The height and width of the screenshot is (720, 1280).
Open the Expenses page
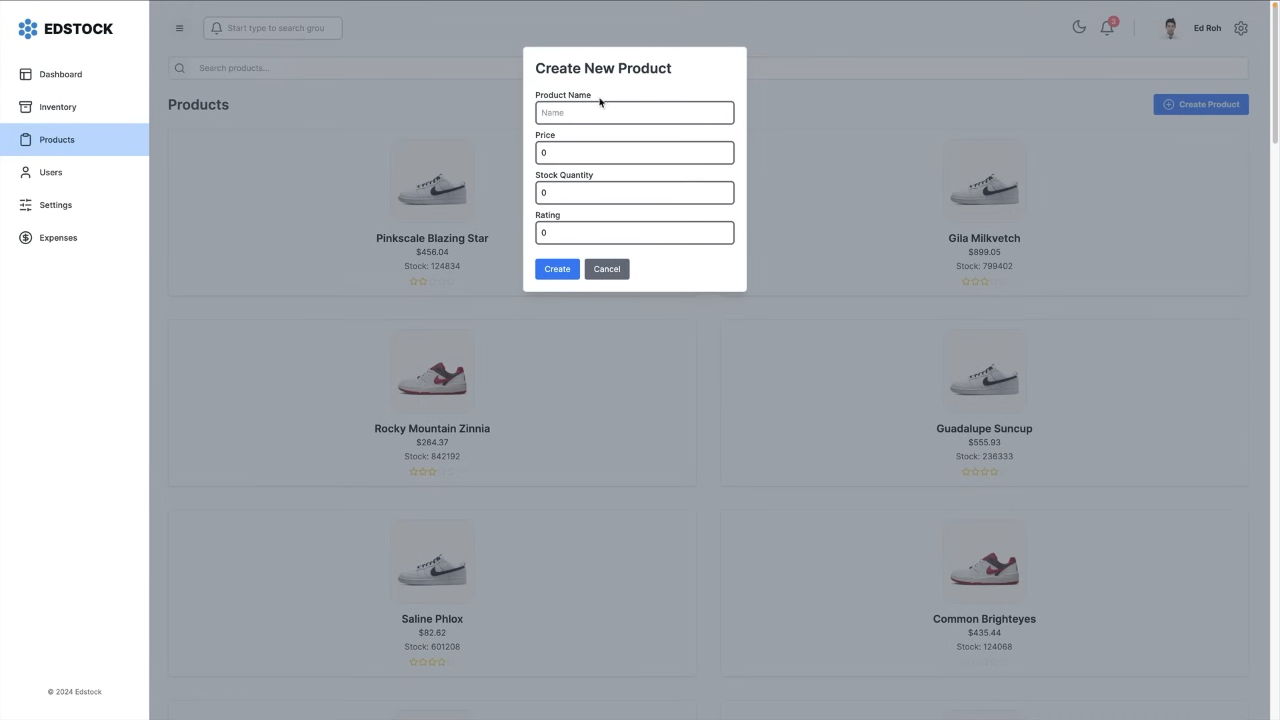click(x=58, y=238)
